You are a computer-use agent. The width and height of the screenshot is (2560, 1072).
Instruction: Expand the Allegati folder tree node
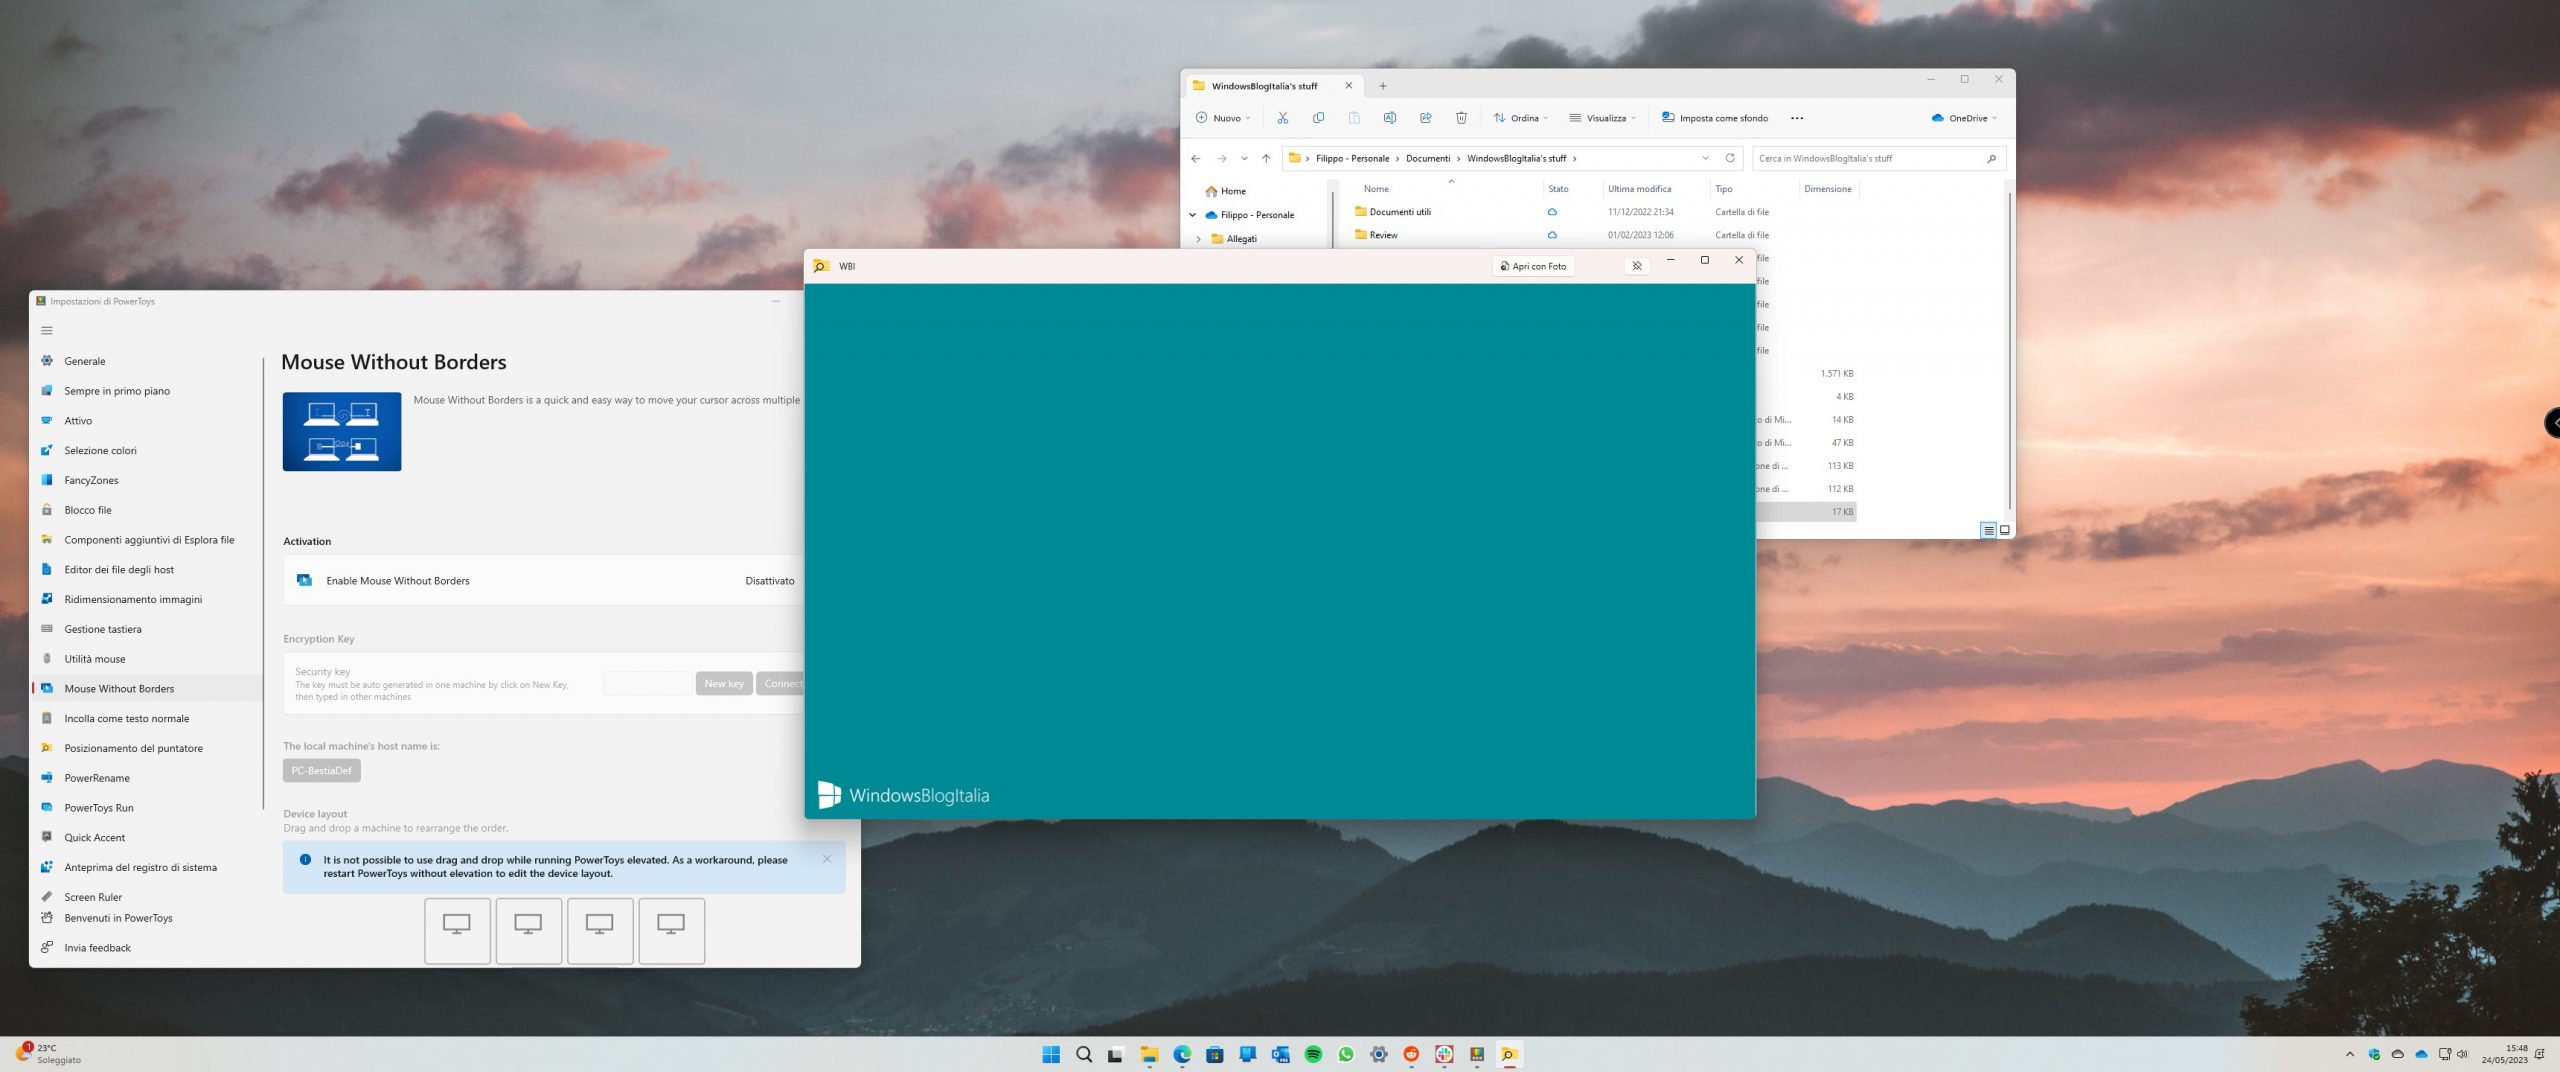[x=1198, y=239]
